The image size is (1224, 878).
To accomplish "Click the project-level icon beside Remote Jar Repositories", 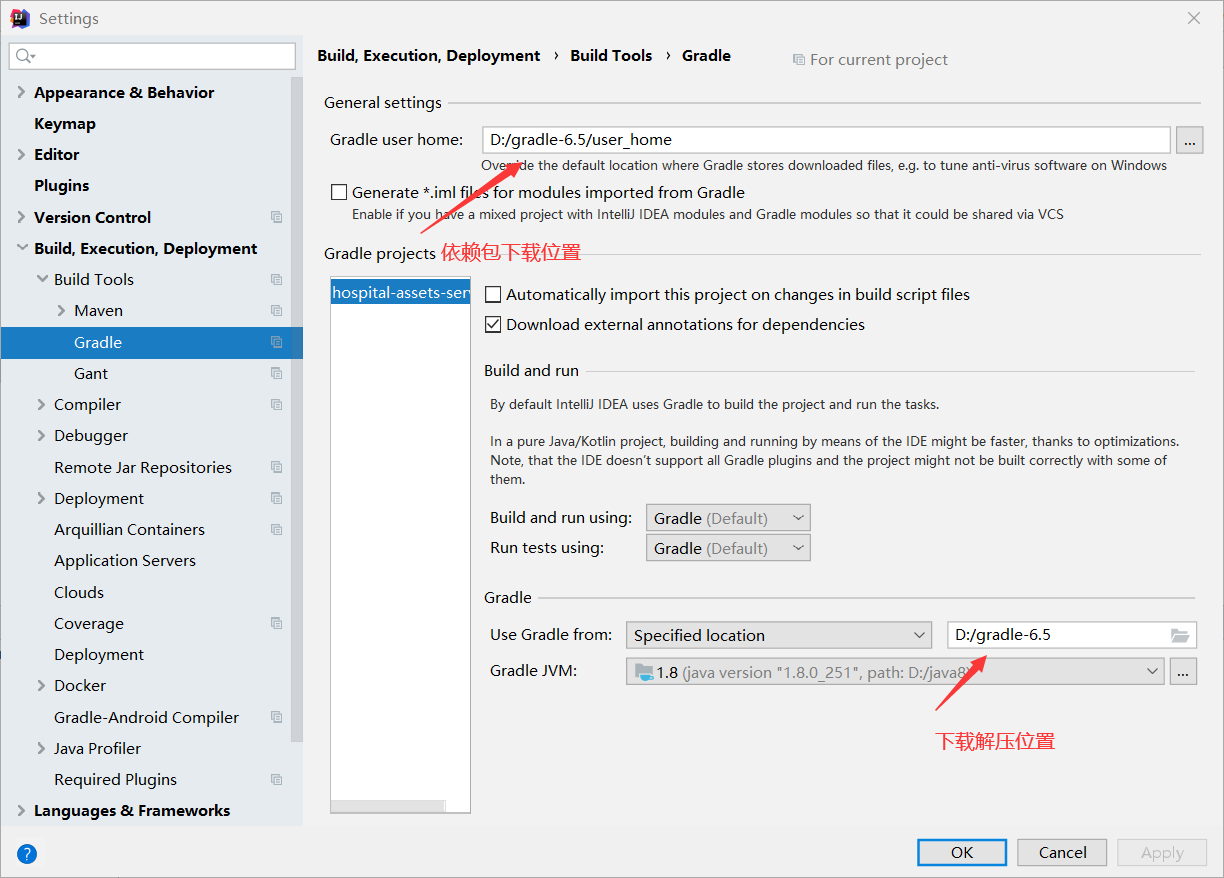I will 276,467.
